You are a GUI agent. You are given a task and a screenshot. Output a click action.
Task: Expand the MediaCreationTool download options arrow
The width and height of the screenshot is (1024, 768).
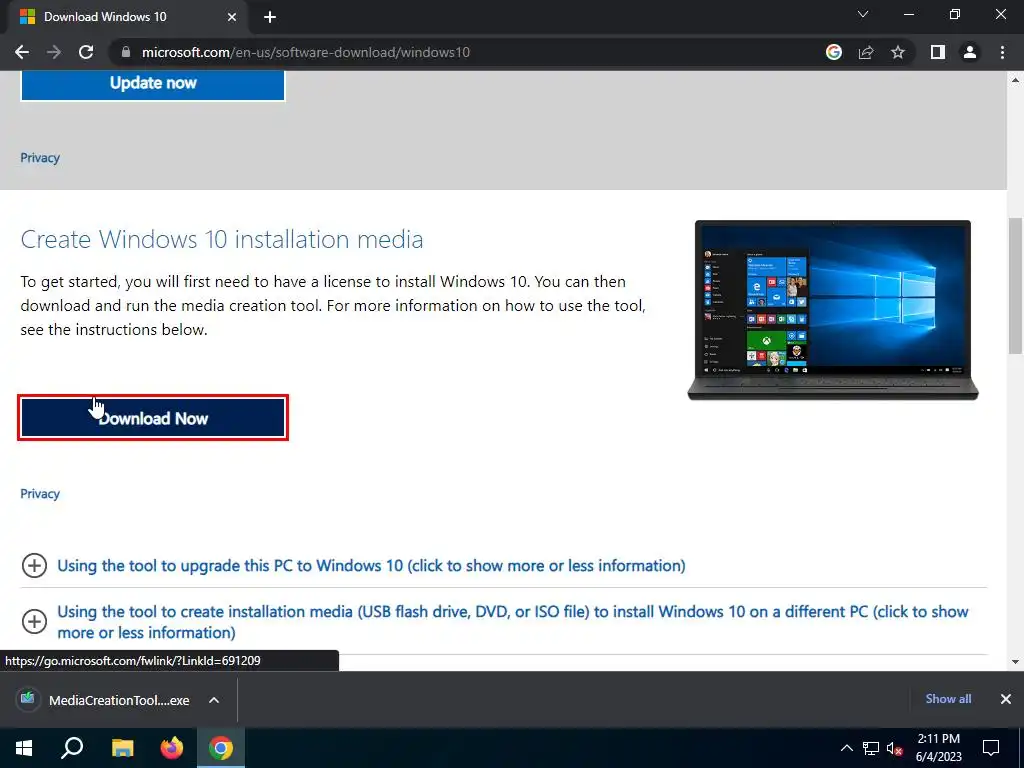coord(214,700)
